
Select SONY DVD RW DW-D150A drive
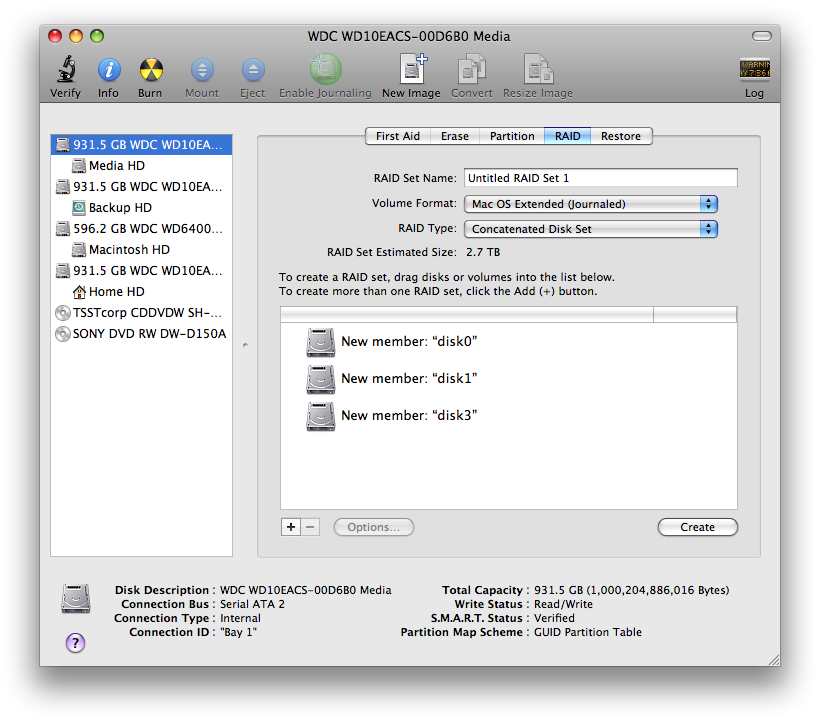coord(141,334)
